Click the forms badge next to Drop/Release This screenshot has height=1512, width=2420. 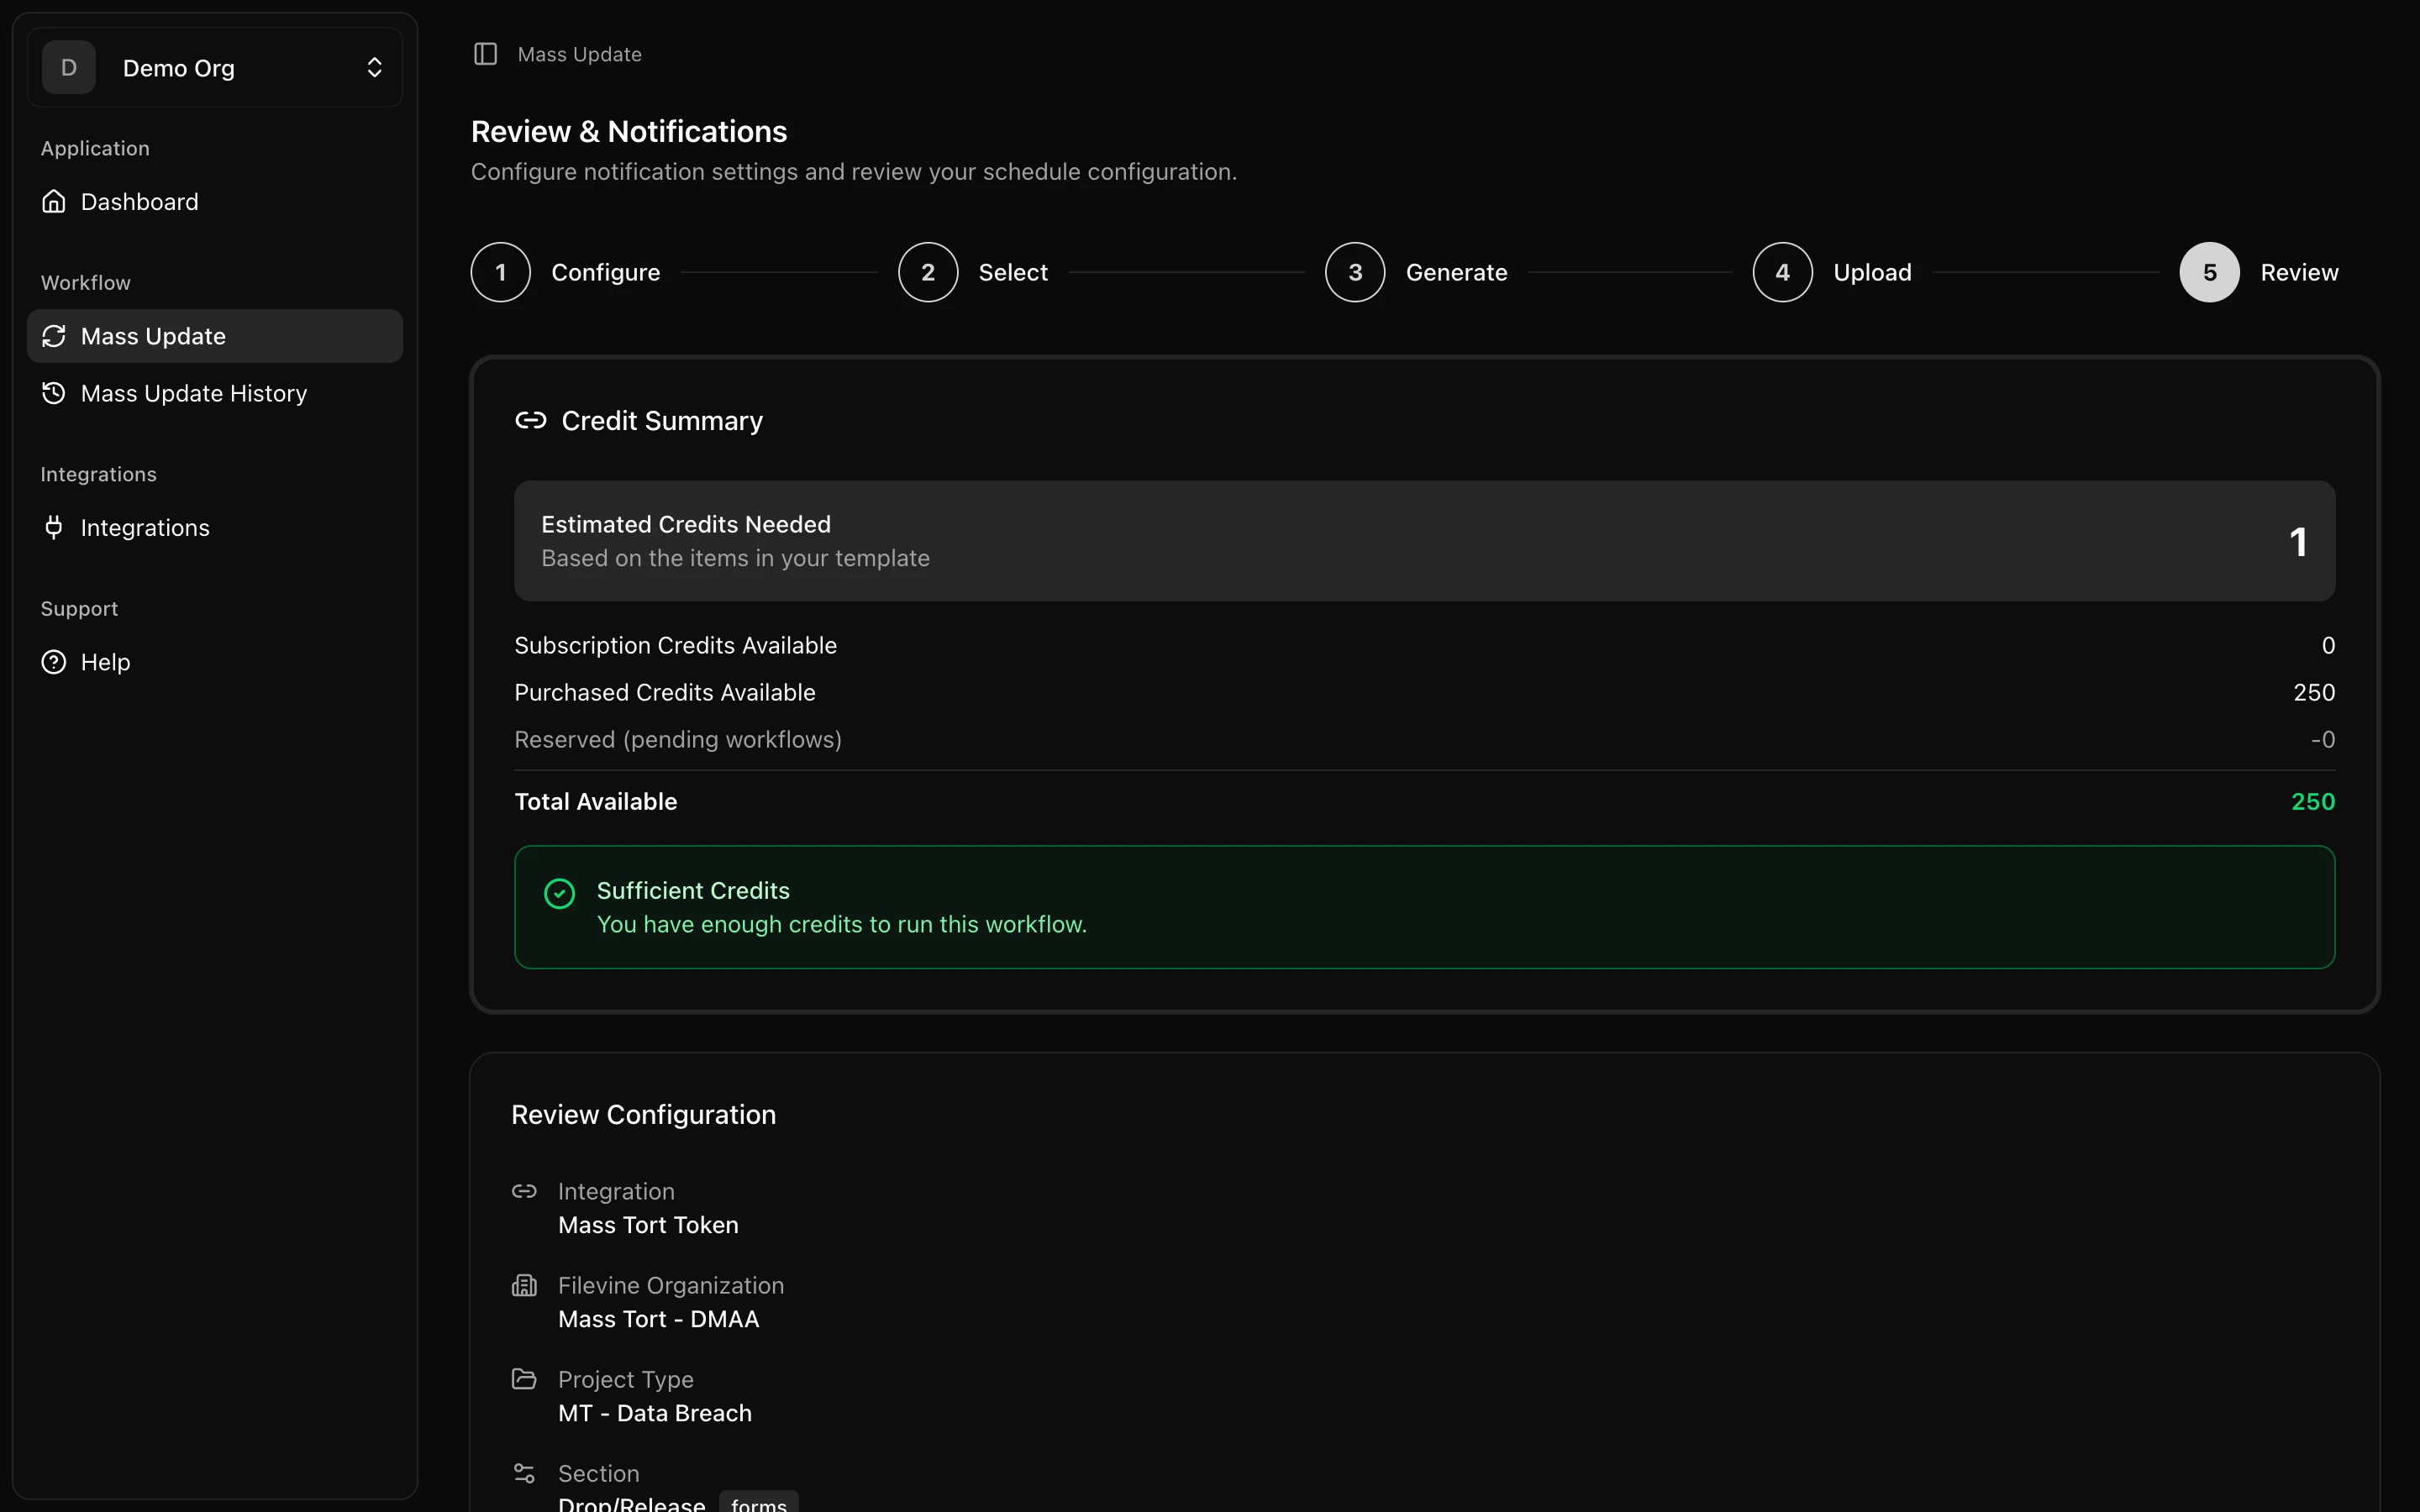point(757,1502)
